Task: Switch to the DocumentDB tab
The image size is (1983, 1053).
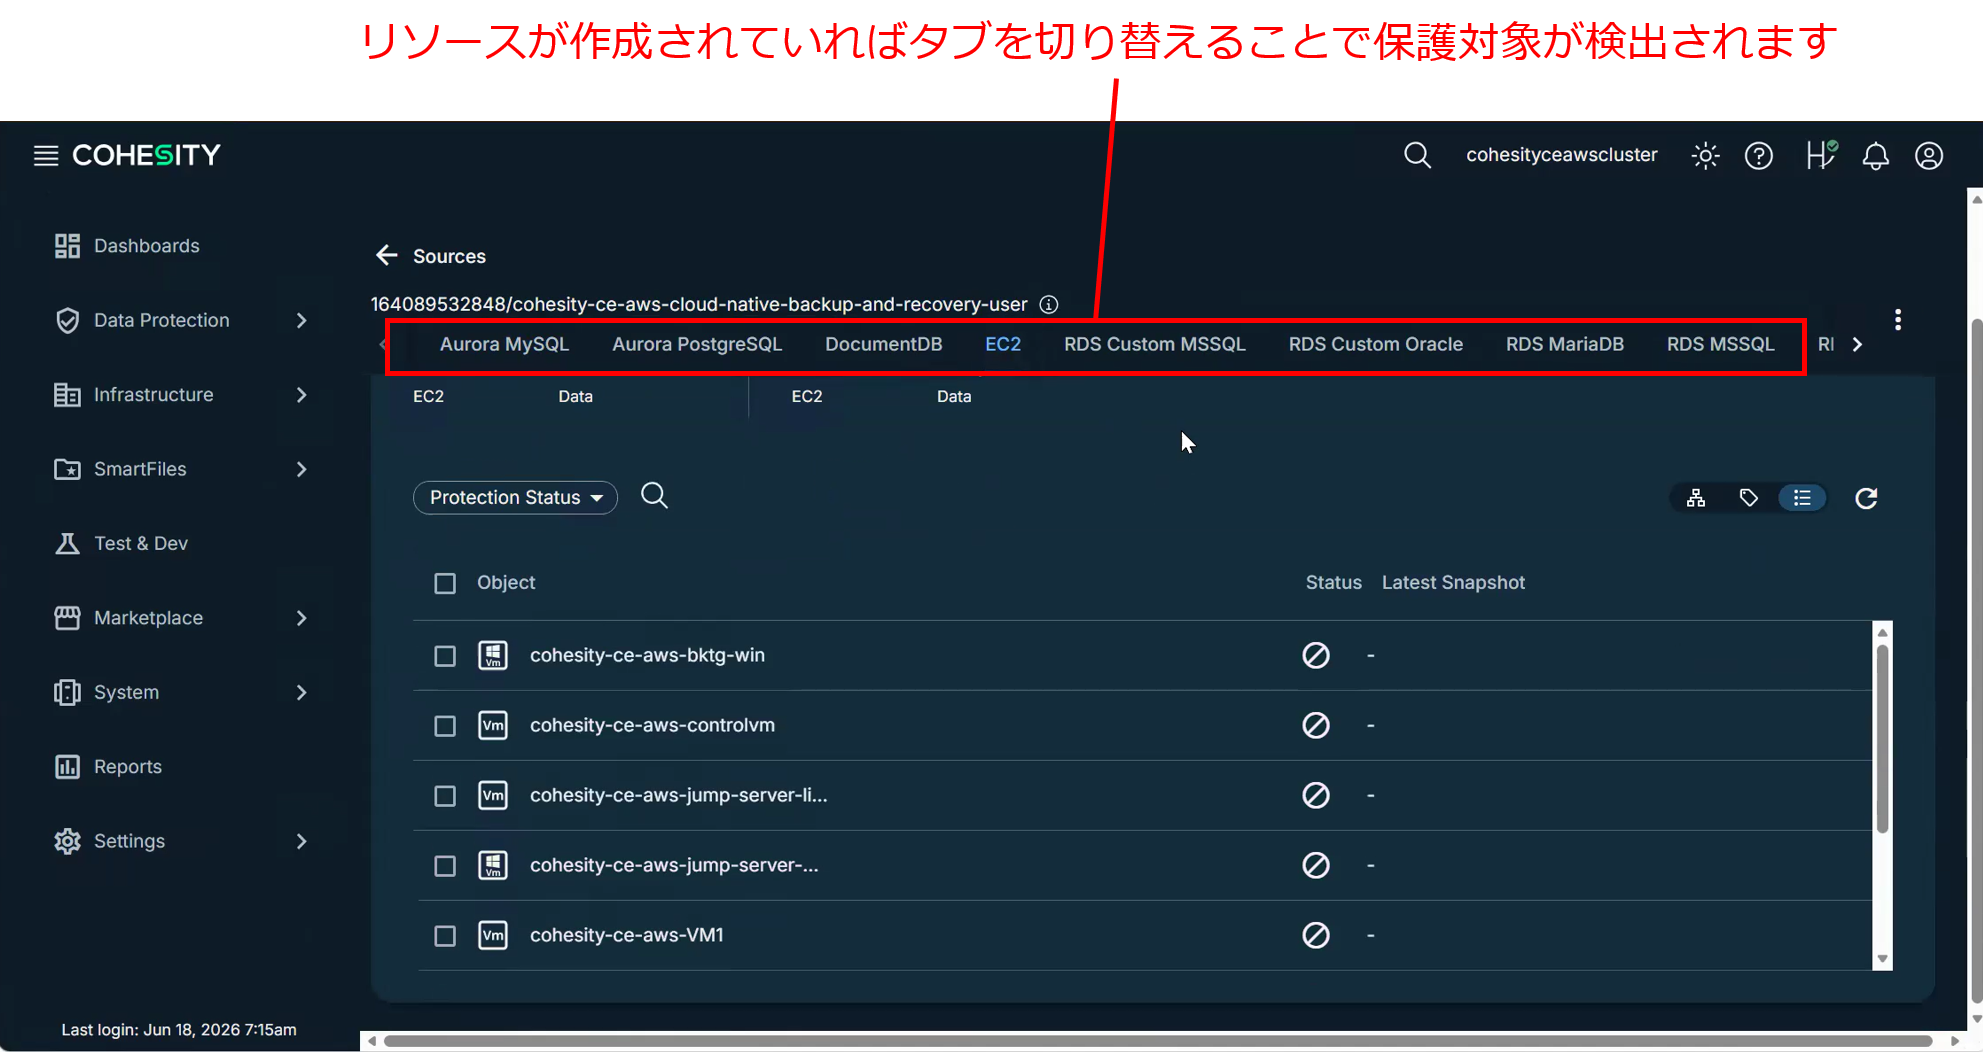Action: [x=883, y=344]
